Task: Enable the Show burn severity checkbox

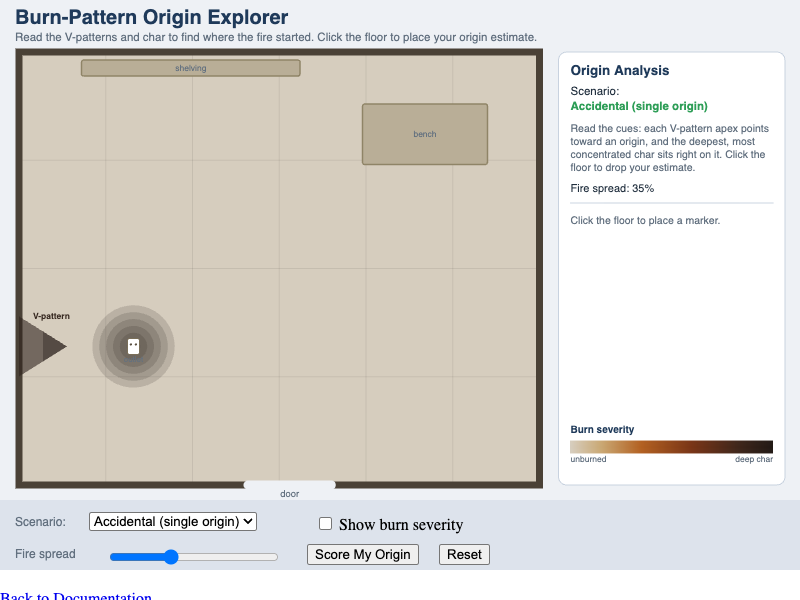Action: pos(326,524)
